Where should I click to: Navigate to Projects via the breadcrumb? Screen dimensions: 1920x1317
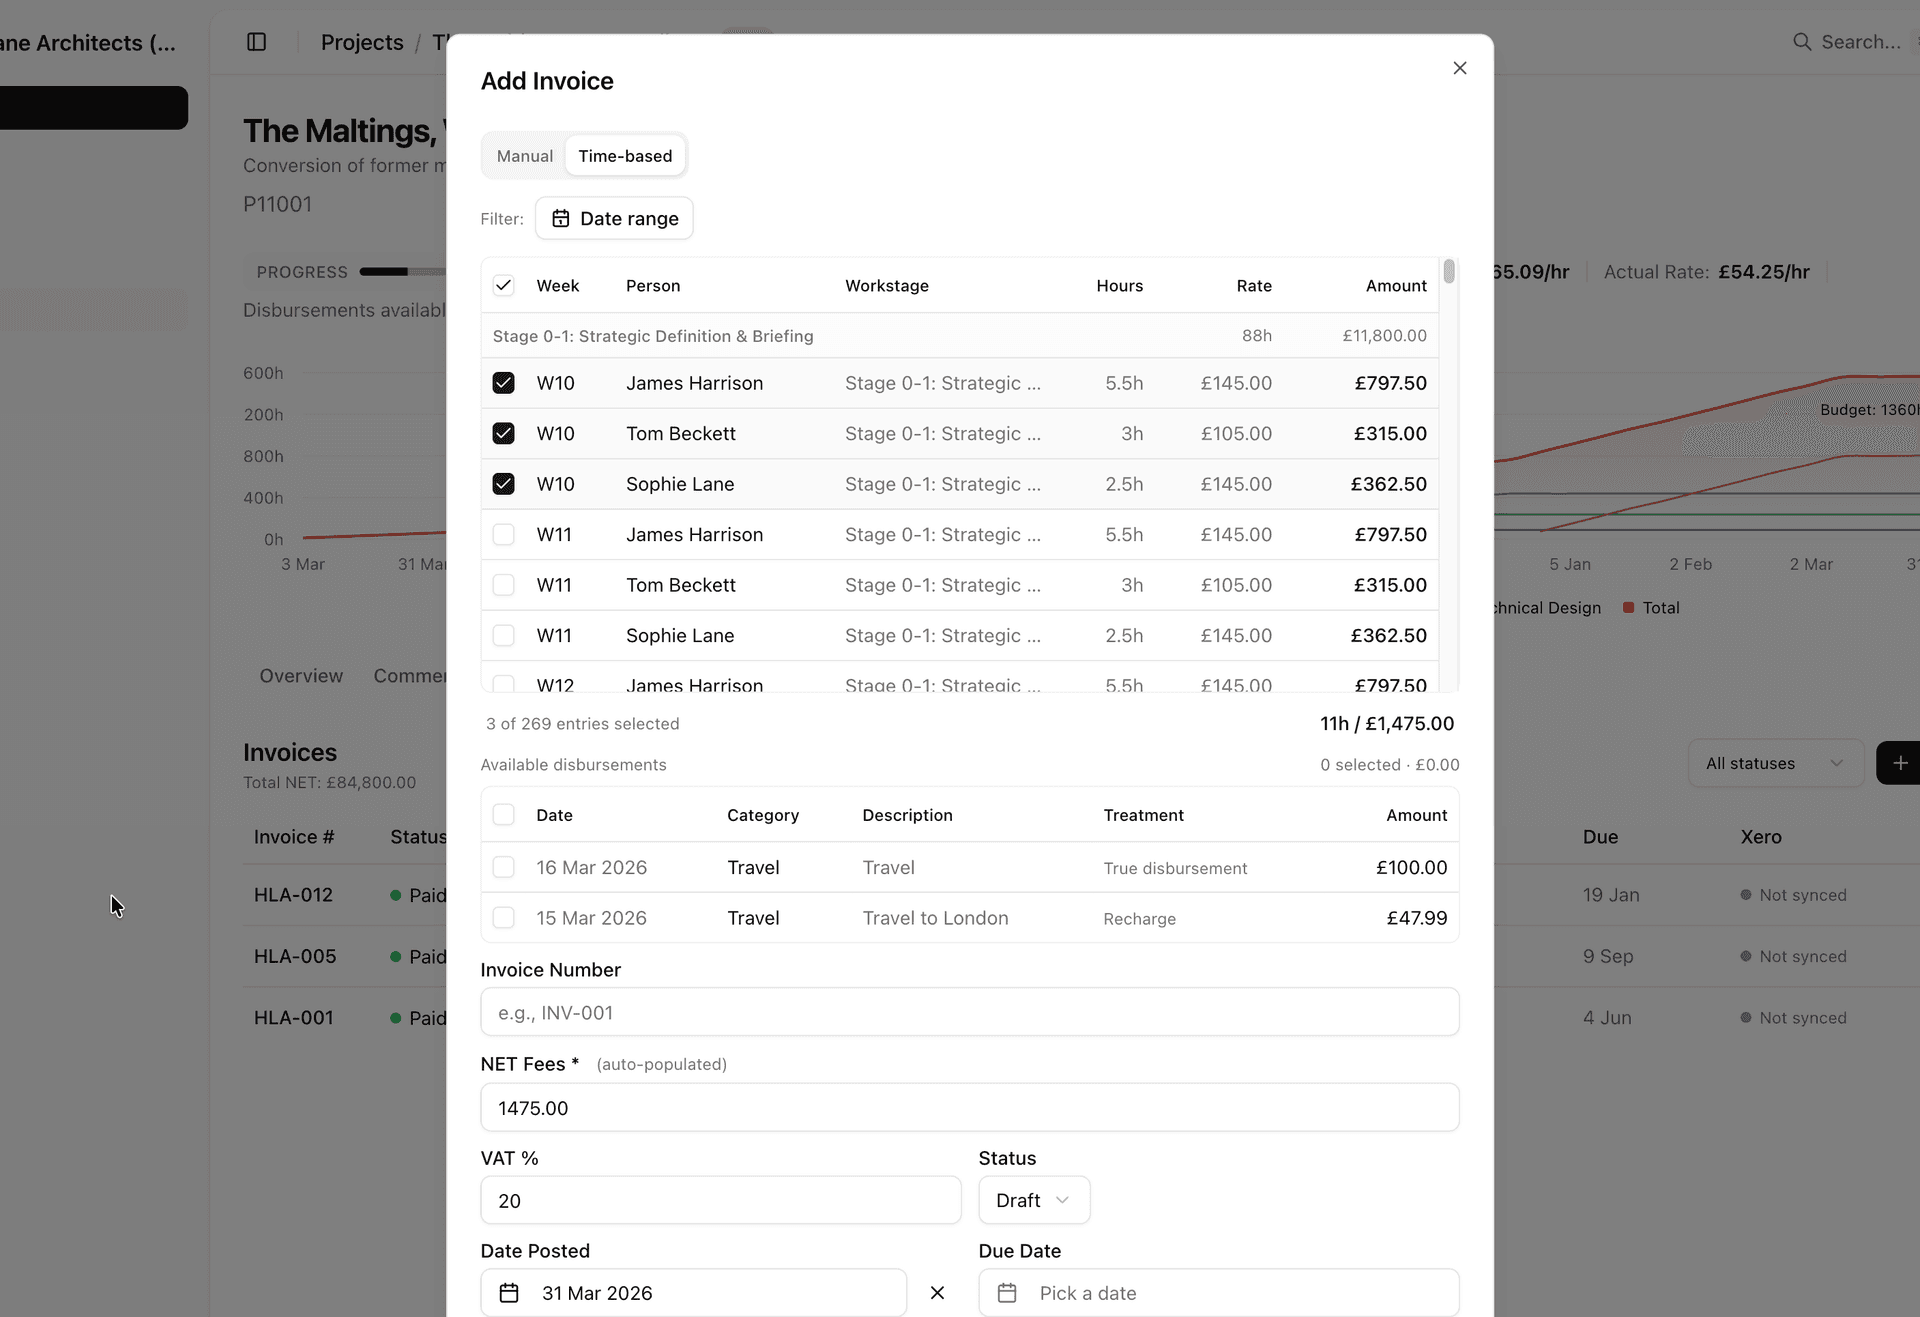point(361,42)
